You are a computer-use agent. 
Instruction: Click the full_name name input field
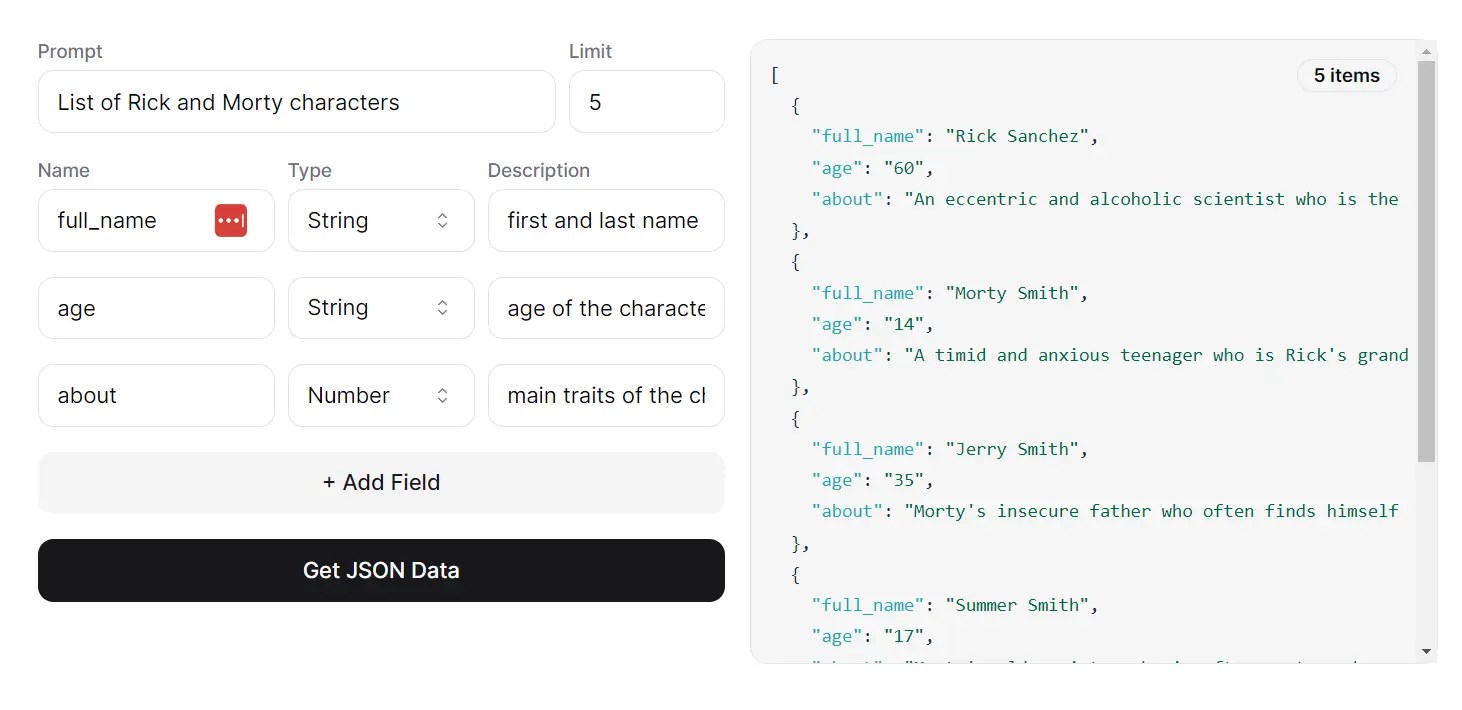point(130,220)
